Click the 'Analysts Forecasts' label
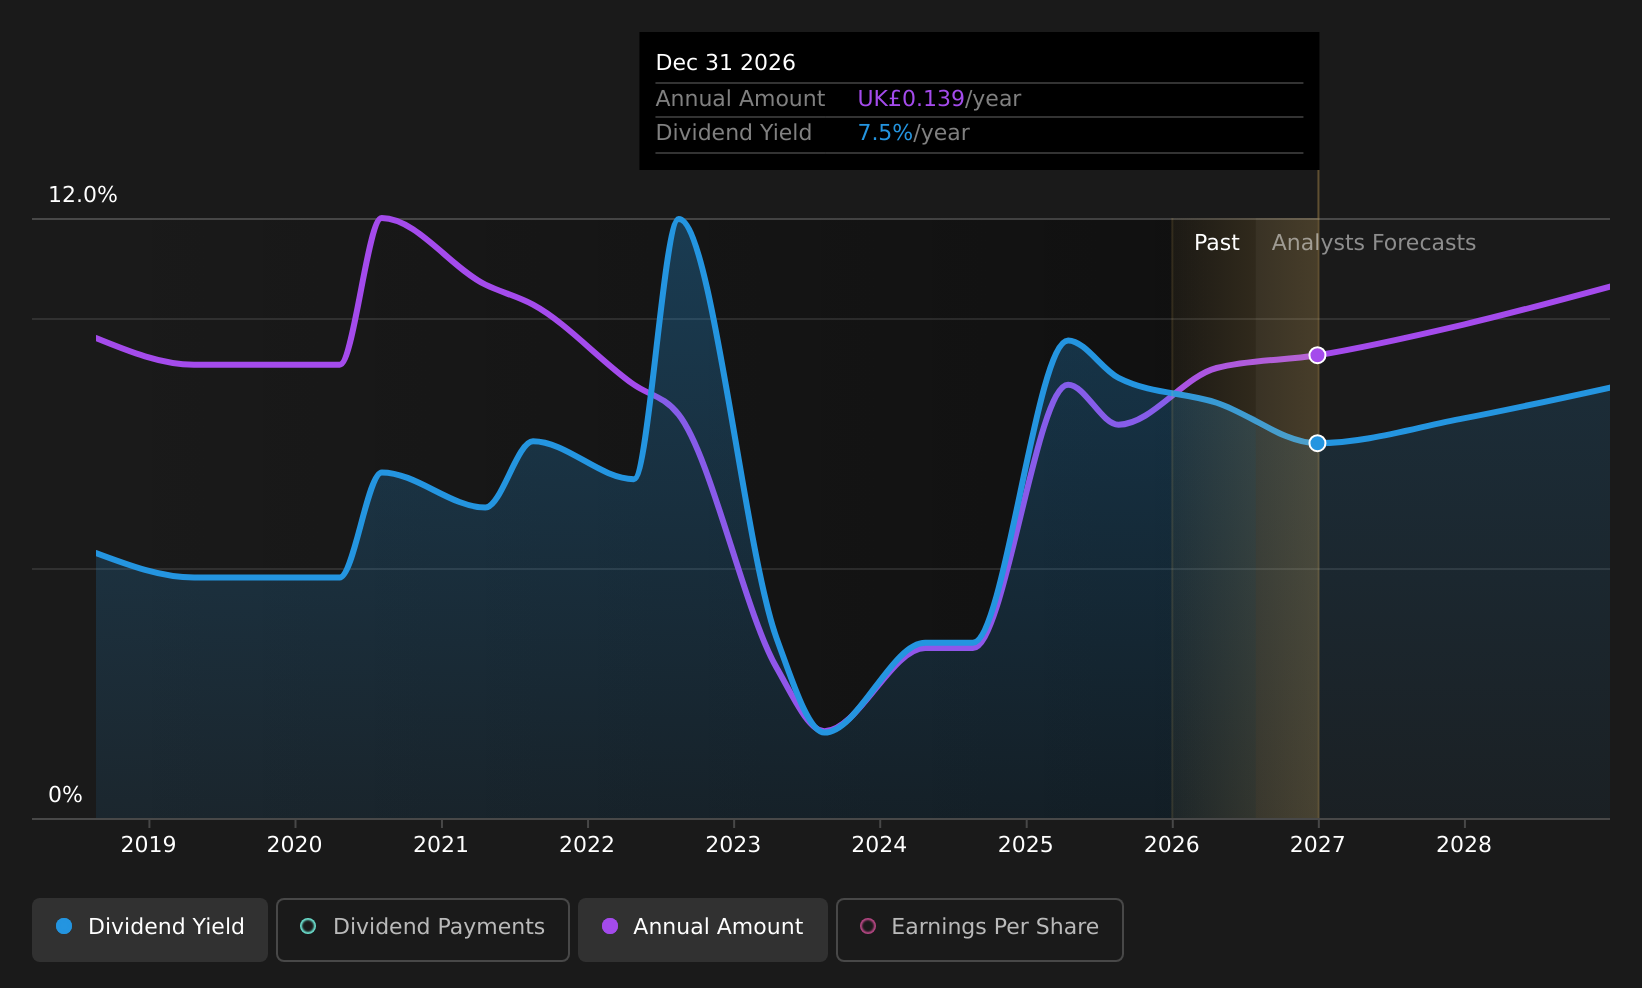Viewport: 1642px width, 988px height. click(x=1373, y=243)
